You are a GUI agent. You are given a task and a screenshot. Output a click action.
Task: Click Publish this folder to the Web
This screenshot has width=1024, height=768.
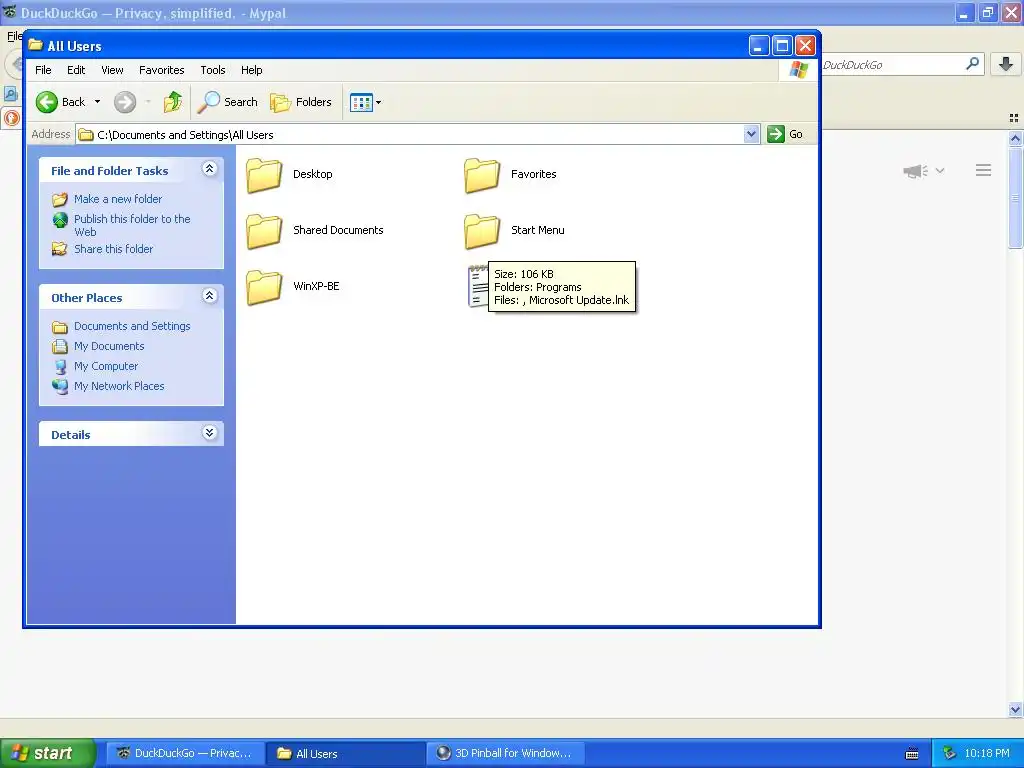[132, 225]
